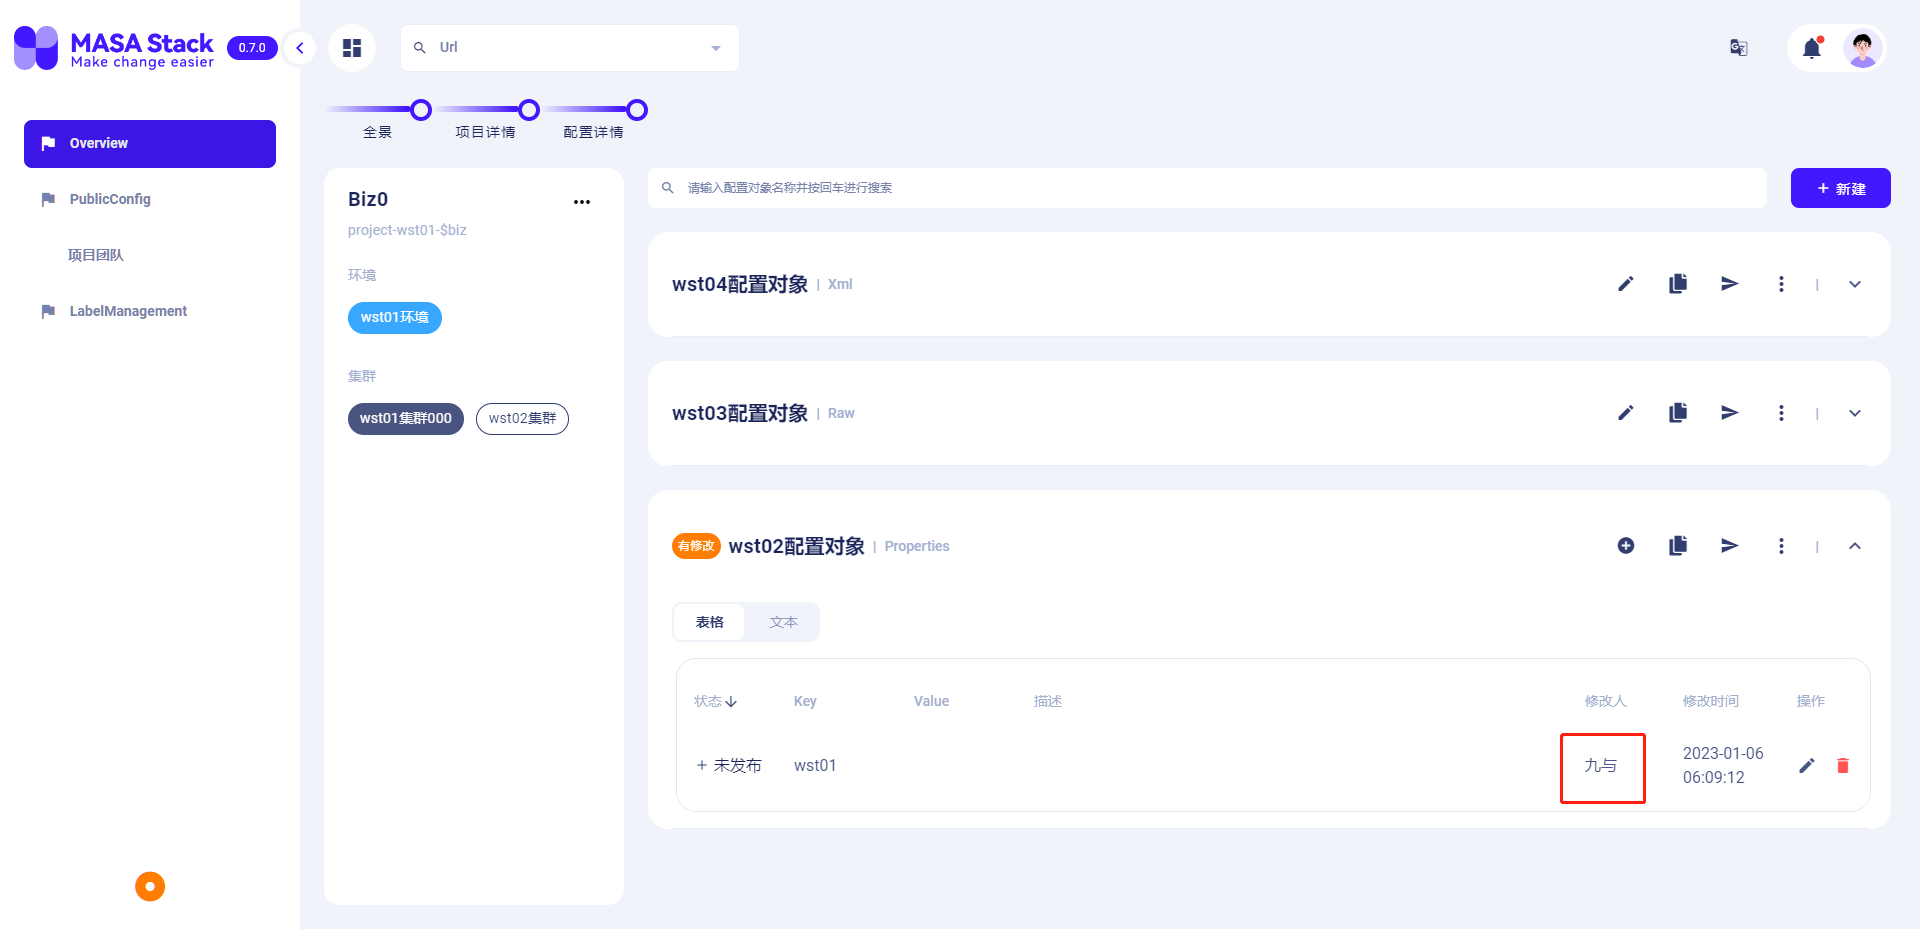Switch to the 文本 tab
The width and height of the screenshot is (1920, 929).
tap(783, 622)
